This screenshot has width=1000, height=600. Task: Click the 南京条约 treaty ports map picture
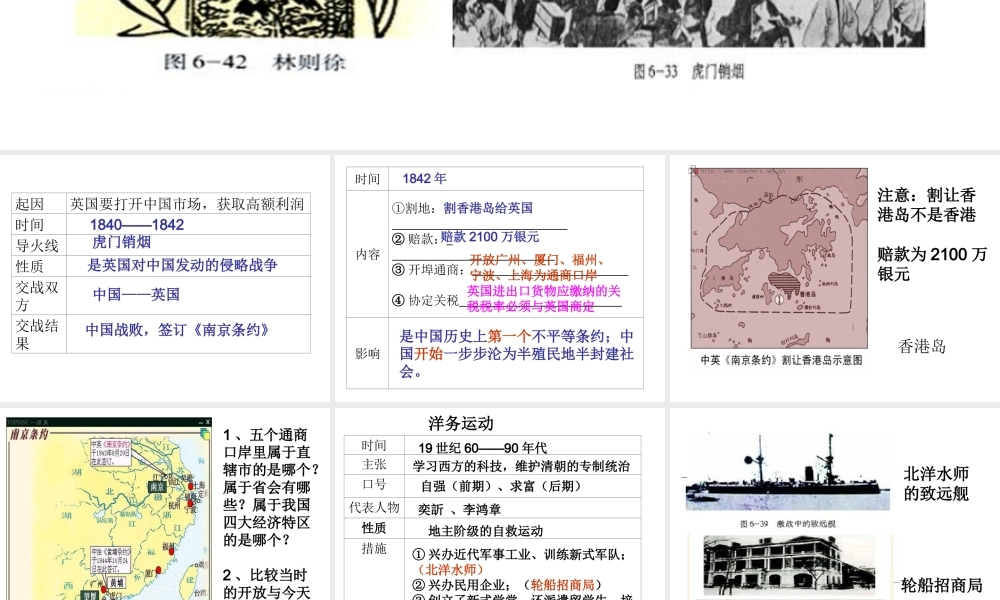[x=108, y=509]
